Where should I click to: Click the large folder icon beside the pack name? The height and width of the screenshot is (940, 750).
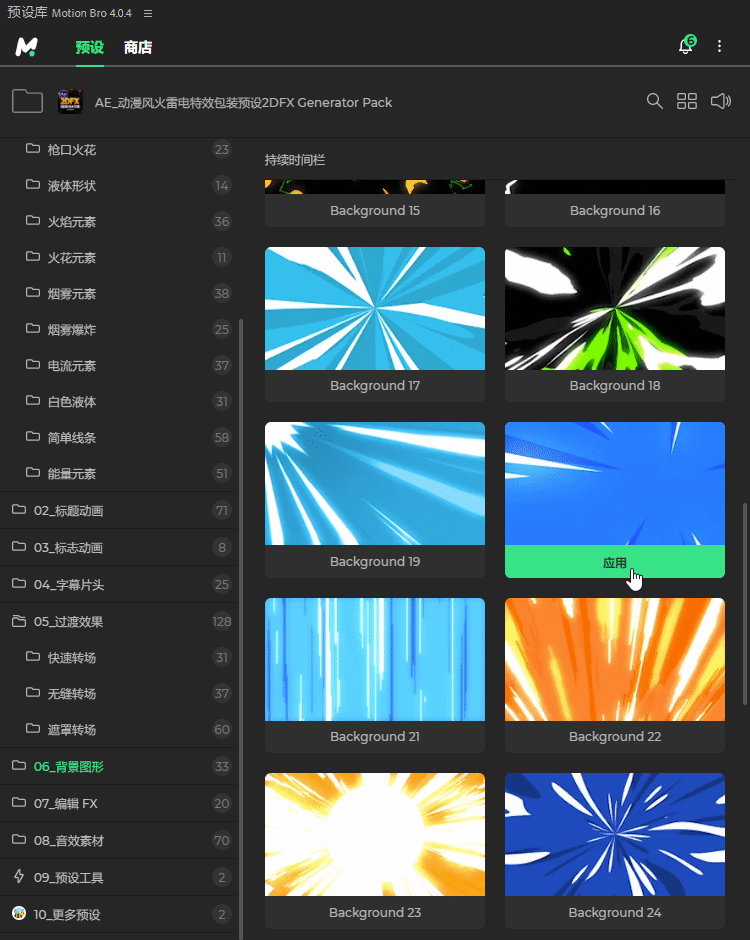(28, 101)
